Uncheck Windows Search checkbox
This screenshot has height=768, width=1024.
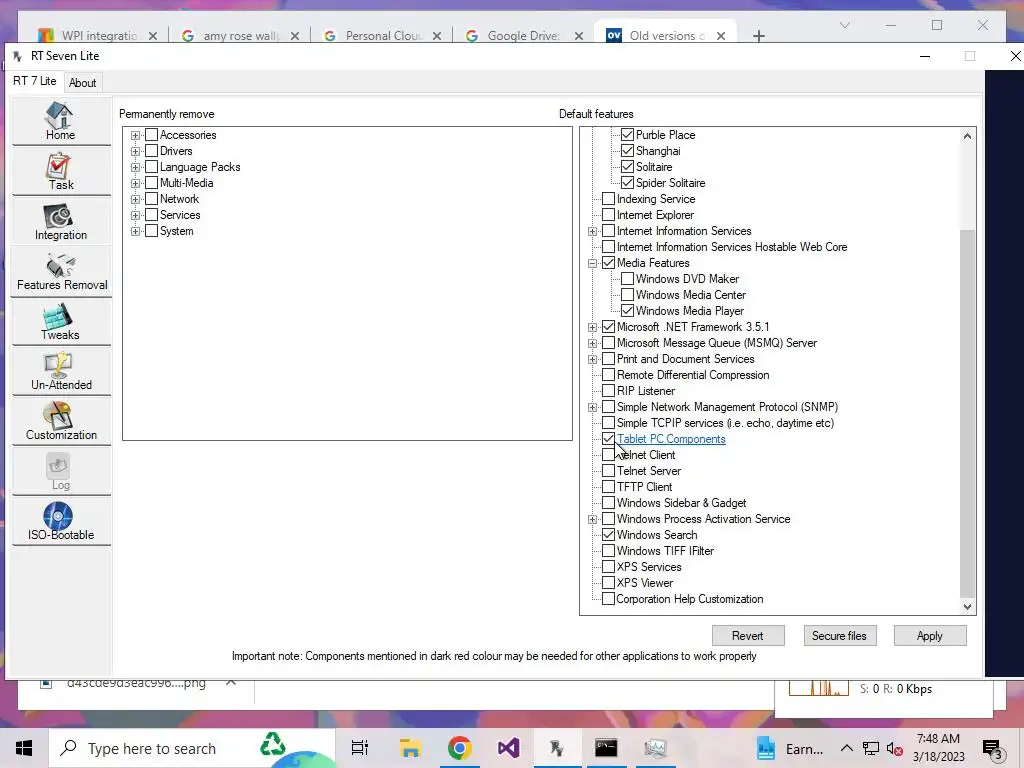(x=608, y=535)
